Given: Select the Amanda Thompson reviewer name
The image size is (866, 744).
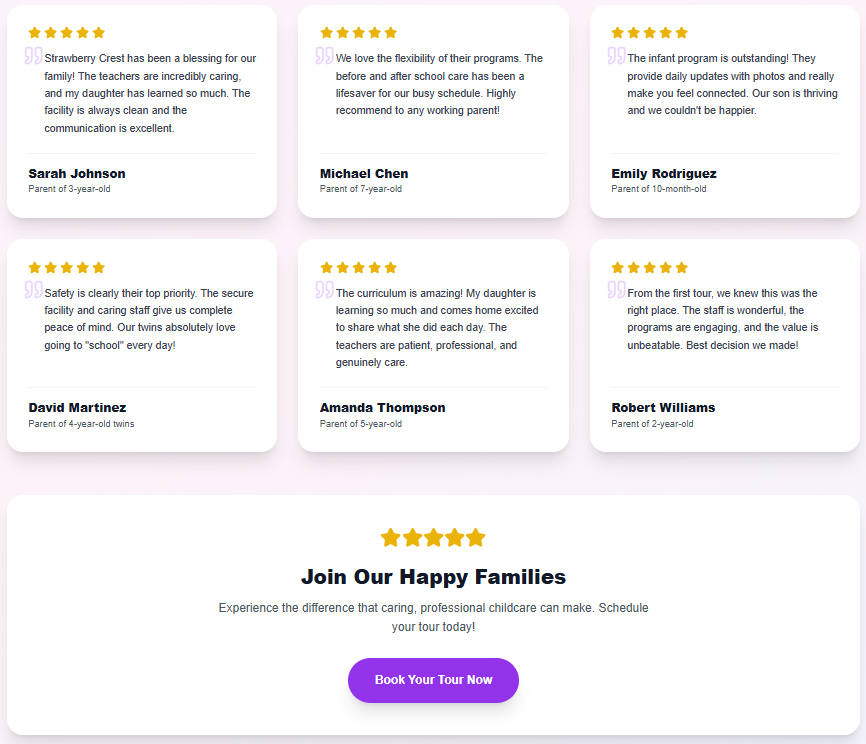Looking at the screenshot, I should point(383,408).
